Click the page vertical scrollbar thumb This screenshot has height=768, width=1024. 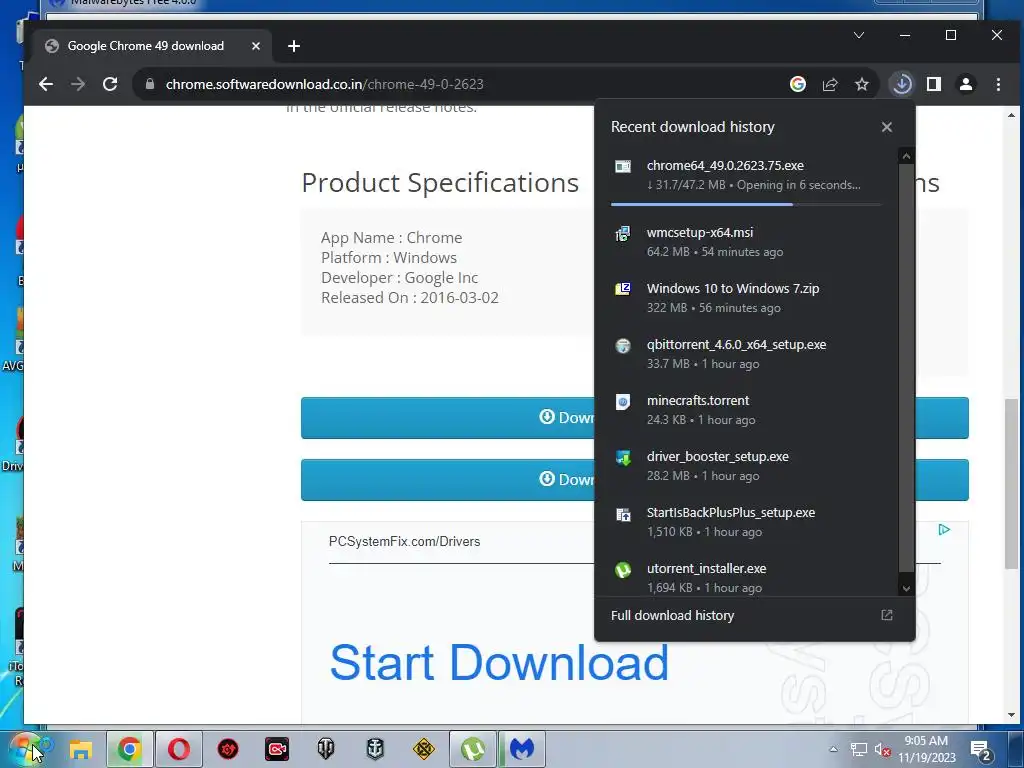point(1011,483)
